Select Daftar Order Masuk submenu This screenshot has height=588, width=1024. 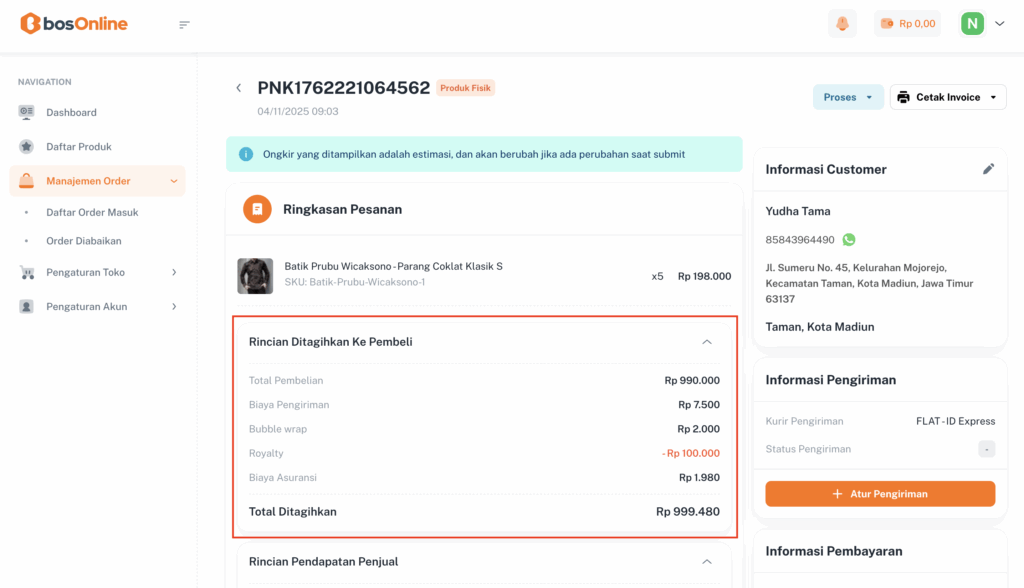92,212
